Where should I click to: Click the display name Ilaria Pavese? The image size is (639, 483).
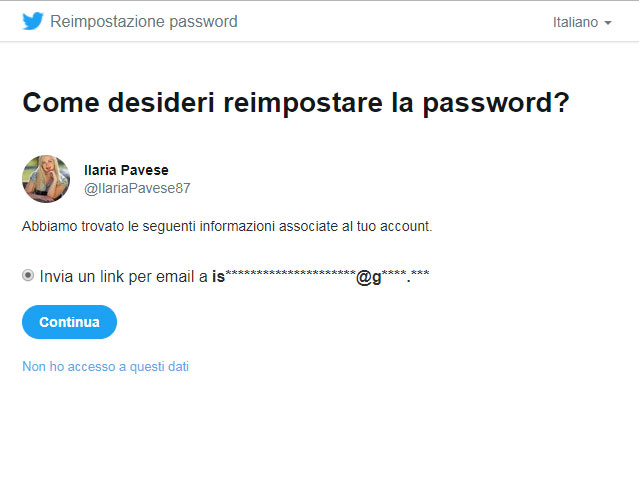(126, 170)
